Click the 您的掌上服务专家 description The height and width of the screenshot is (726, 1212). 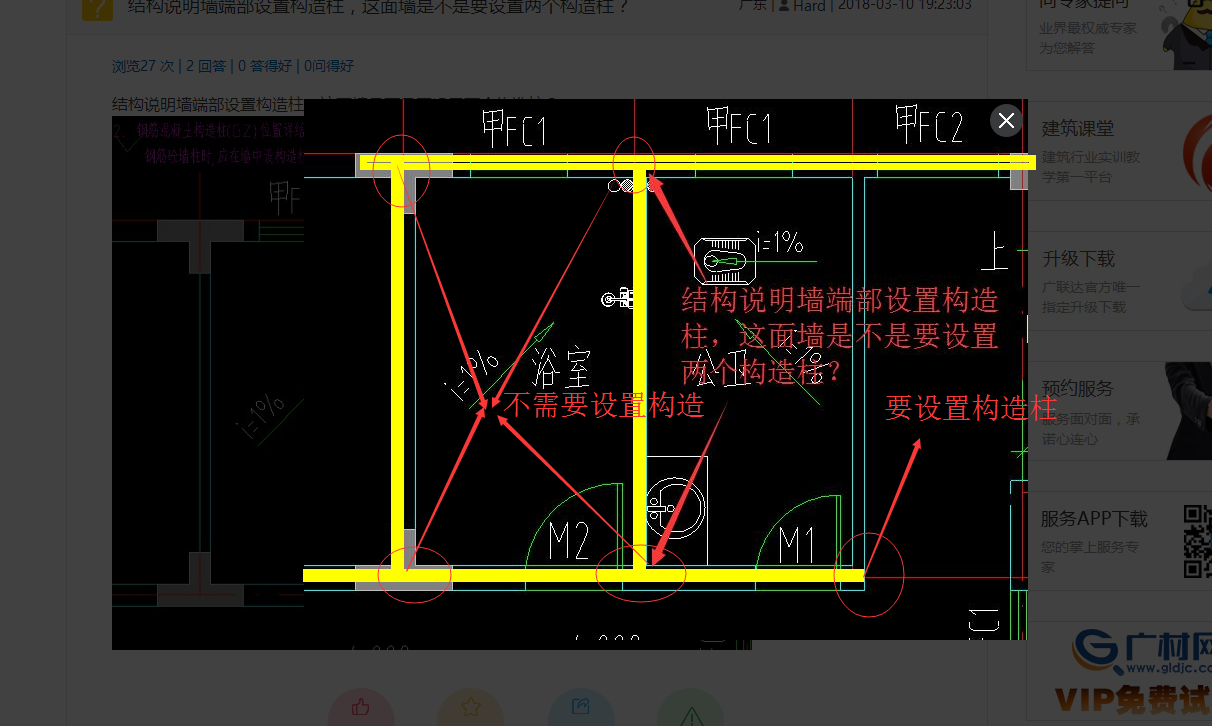(1091, 556)
